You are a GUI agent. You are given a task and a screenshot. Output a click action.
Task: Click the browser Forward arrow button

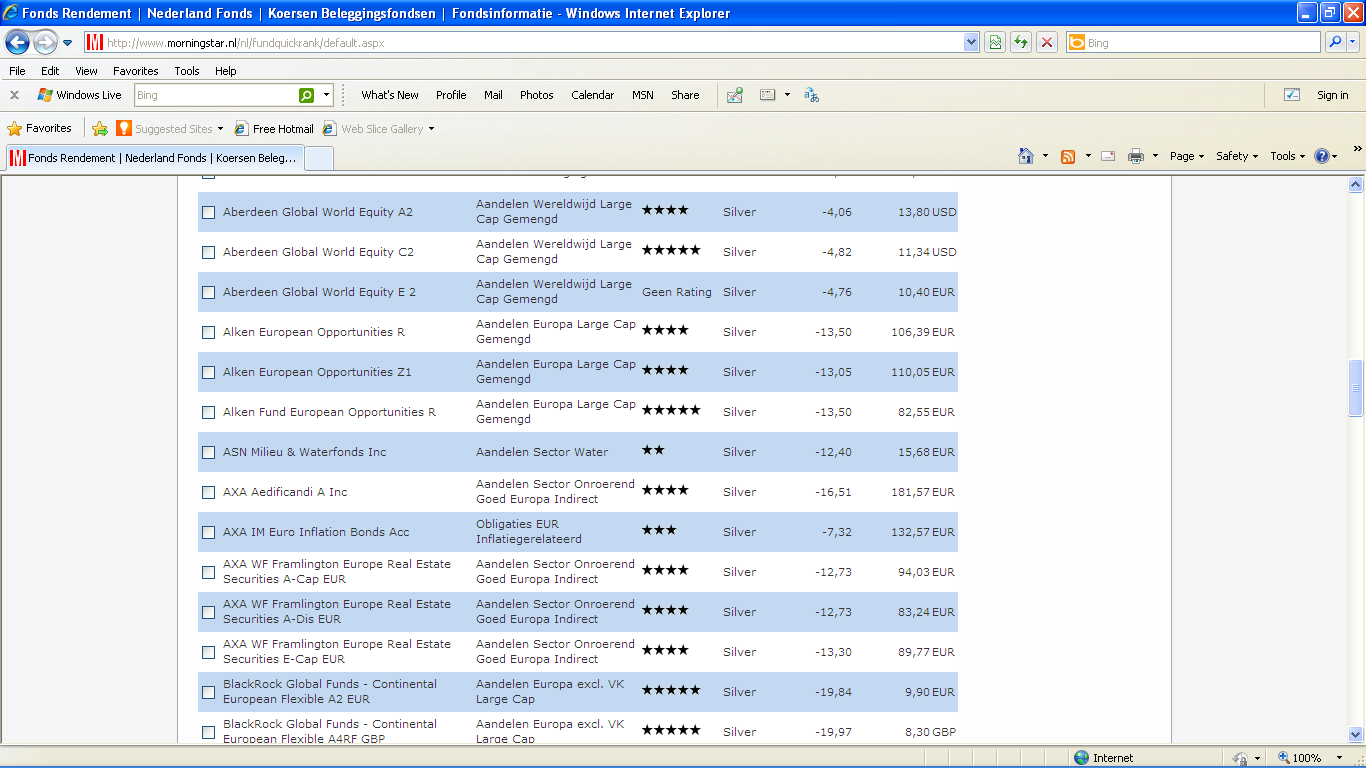46,42
